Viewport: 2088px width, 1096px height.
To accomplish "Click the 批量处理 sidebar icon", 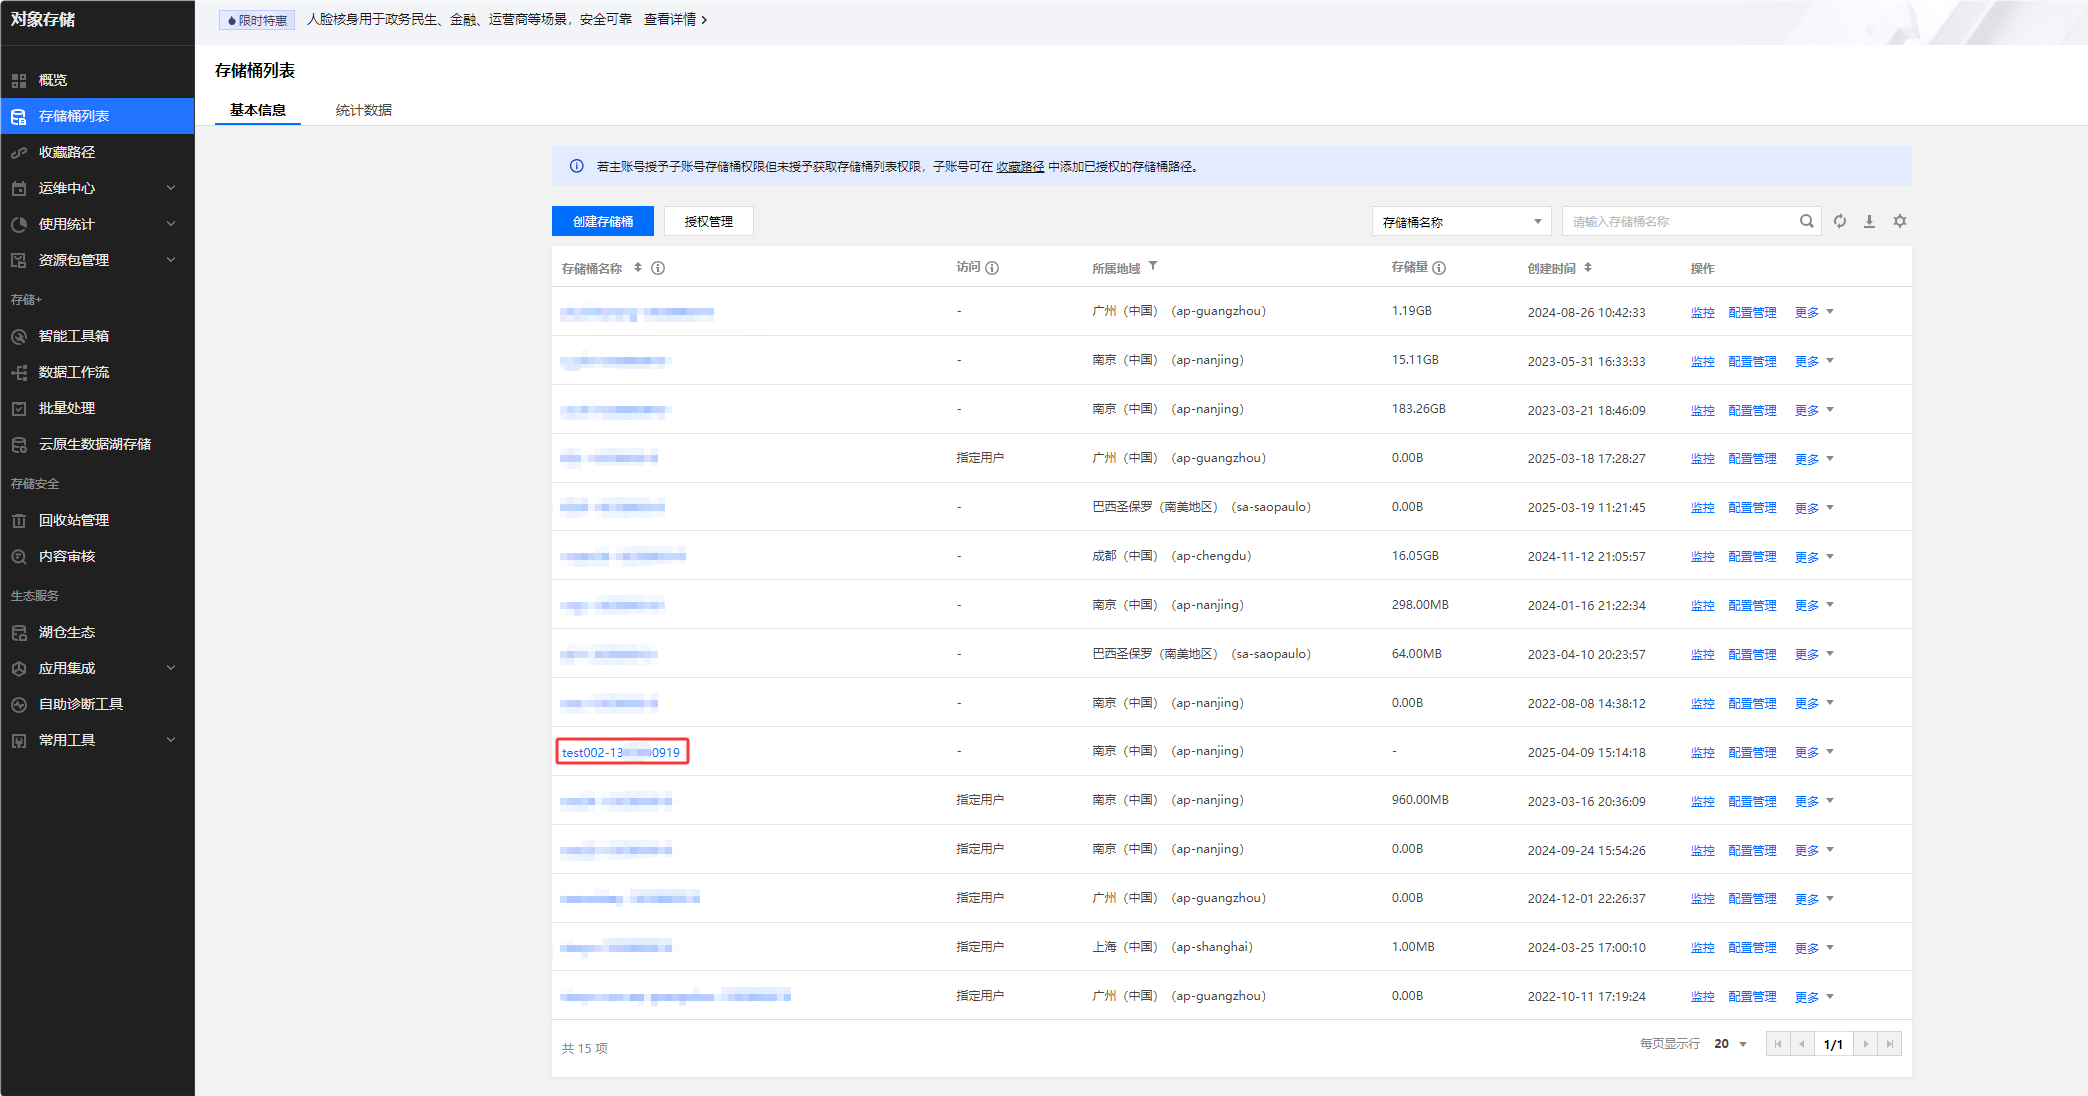I will coord(19,408).
